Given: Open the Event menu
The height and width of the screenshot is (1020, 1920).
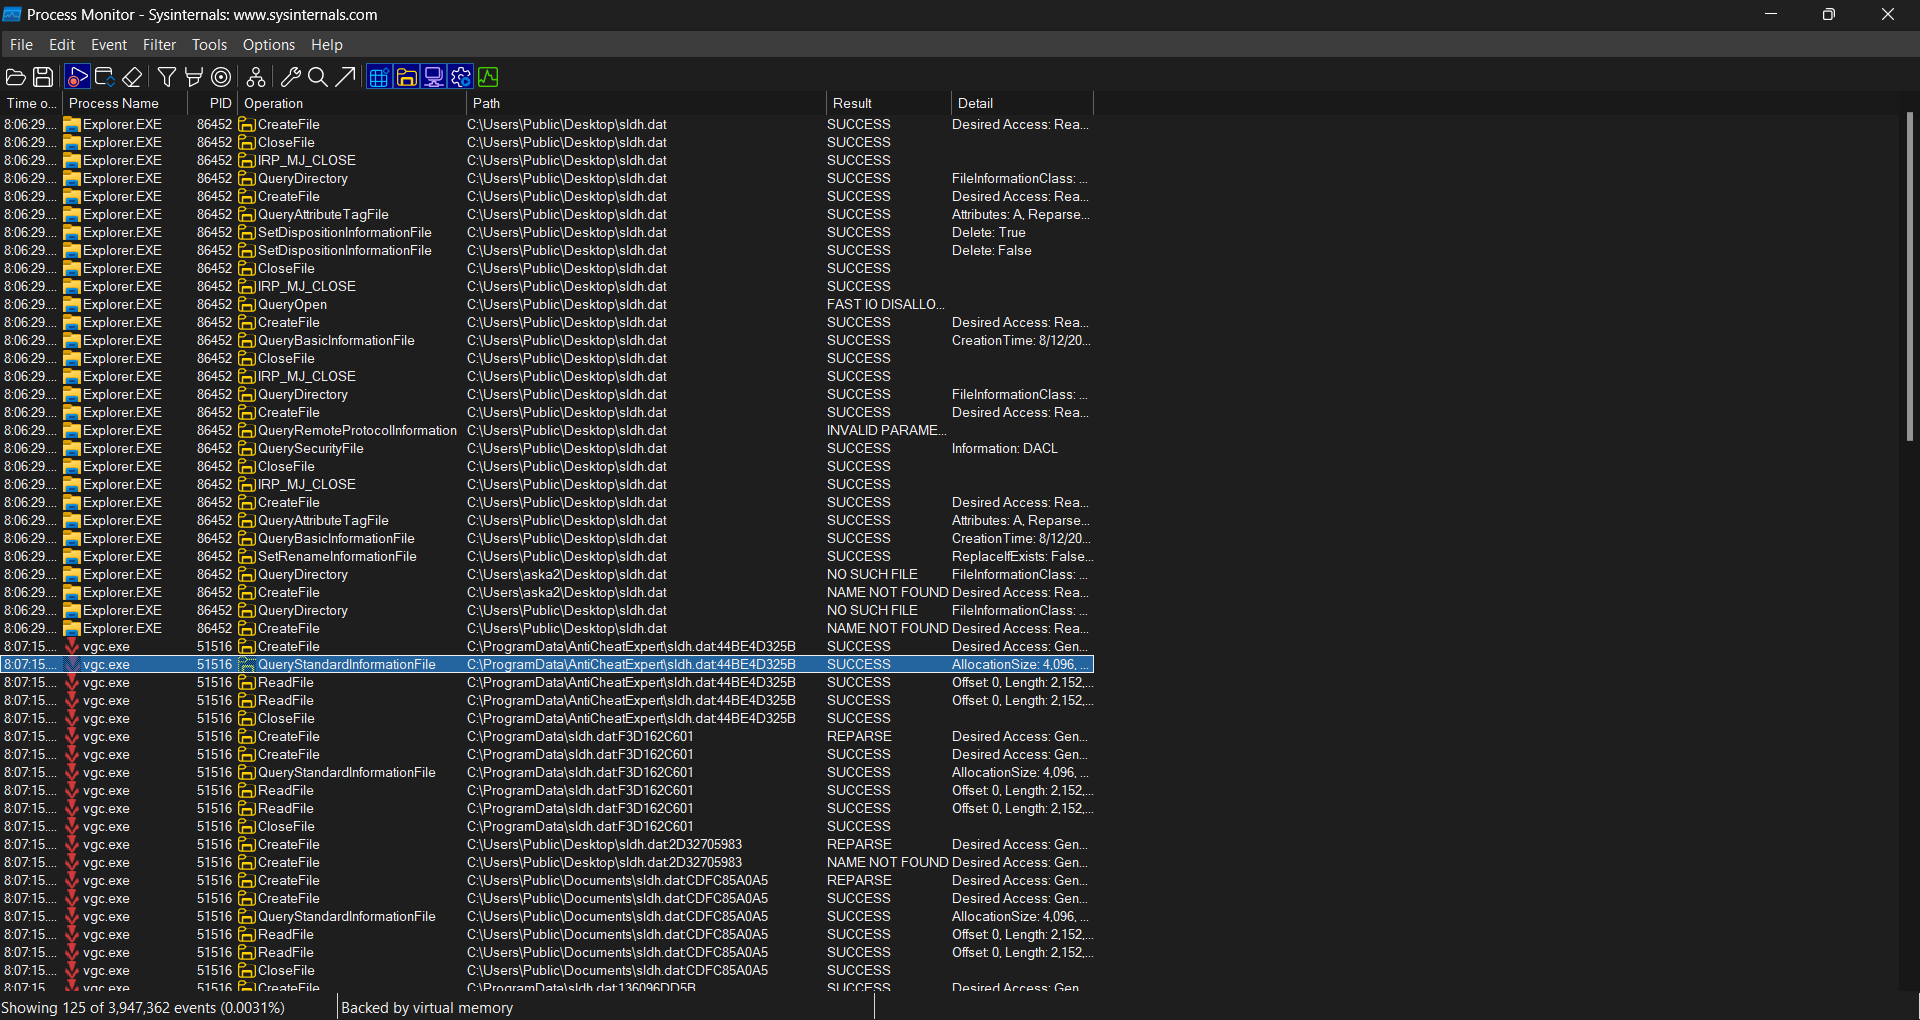Looking at the screenshot, I should (x=109, y=45).
